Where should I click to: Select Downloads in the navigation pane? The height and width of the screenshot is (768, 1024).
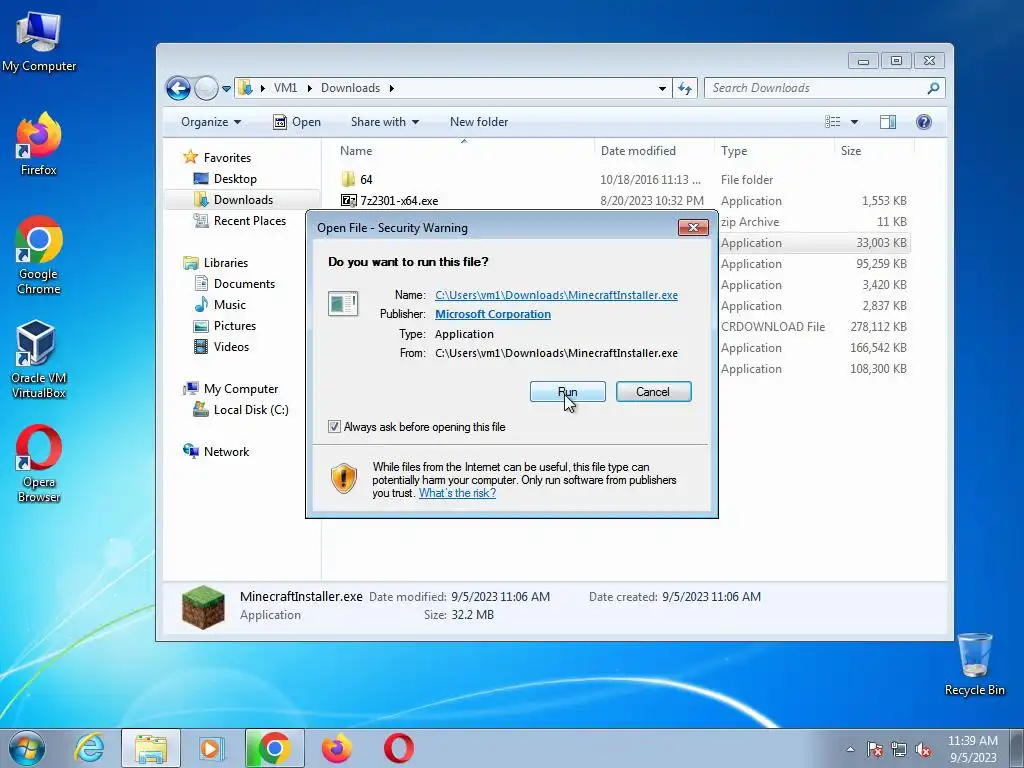242,200
